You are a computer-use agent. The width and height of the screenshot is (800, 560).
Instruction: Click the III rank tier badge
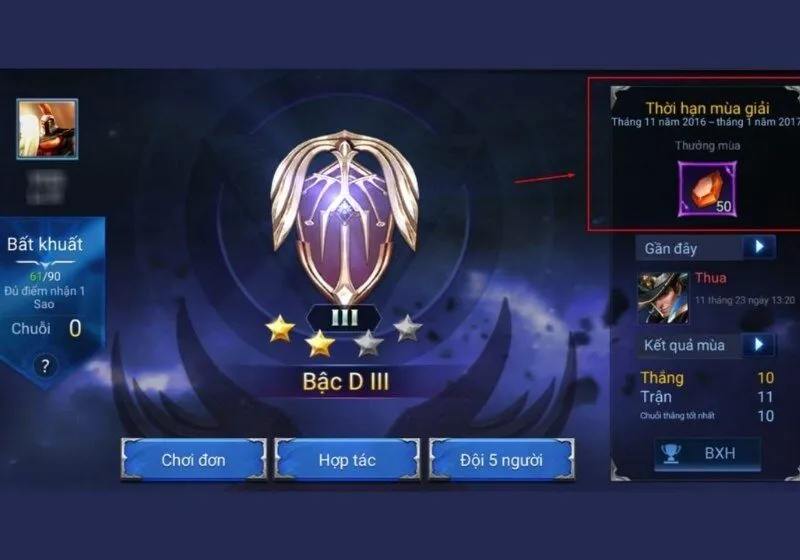point(344,318)
